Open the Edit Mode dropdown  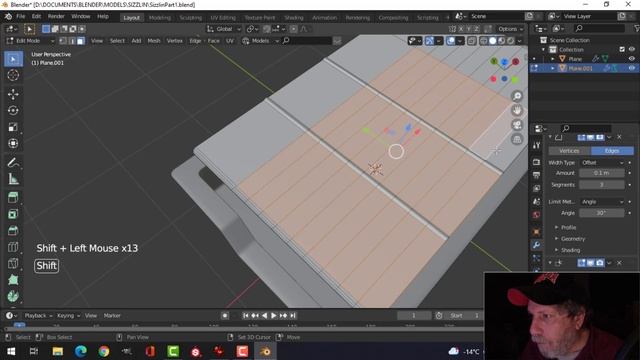[x=30, y=41]
